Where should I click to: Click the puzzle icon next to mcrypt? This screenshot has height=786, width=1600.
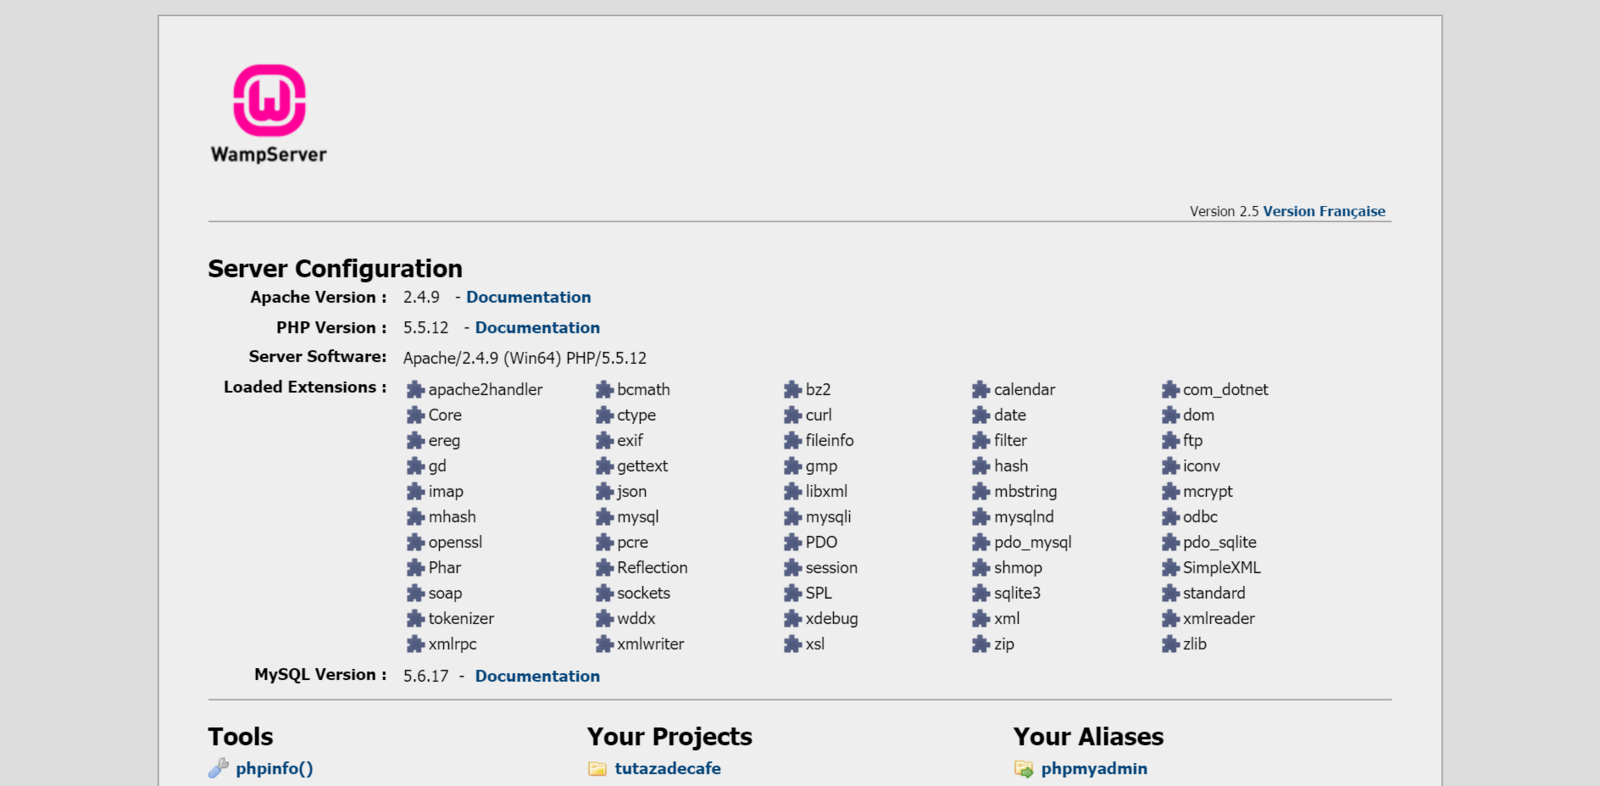(x=1170, y=491)
